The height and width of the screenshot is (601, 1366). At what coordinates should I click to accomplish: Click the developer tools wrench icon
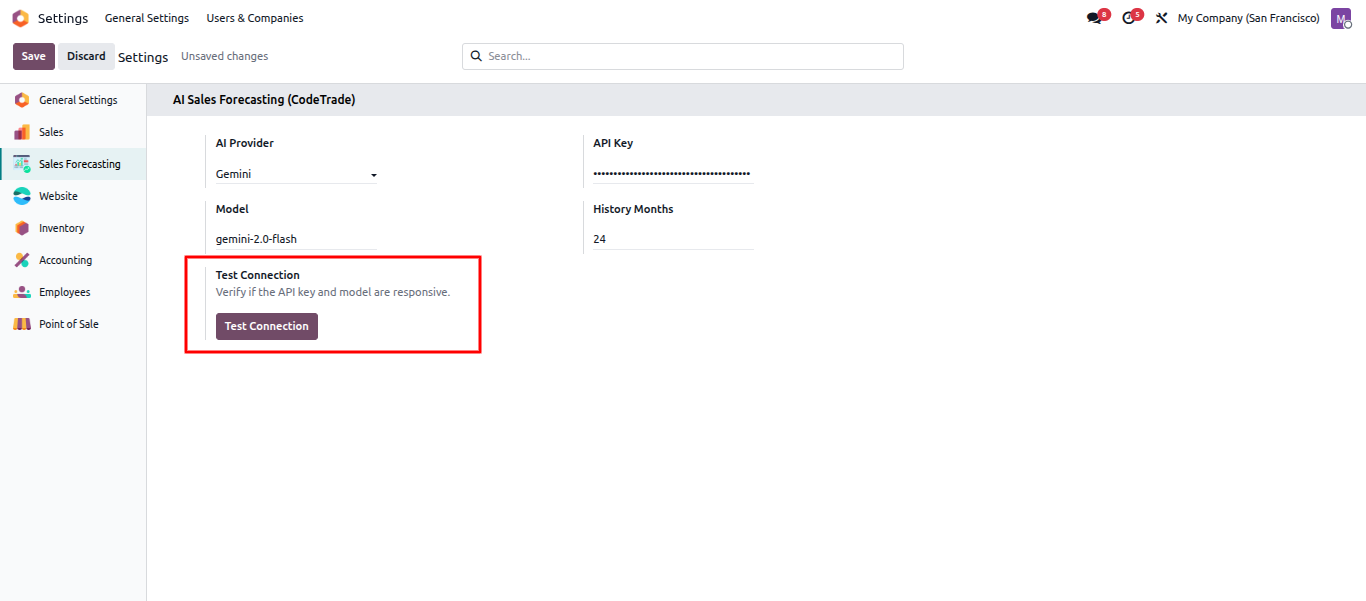pos(1161,18)
